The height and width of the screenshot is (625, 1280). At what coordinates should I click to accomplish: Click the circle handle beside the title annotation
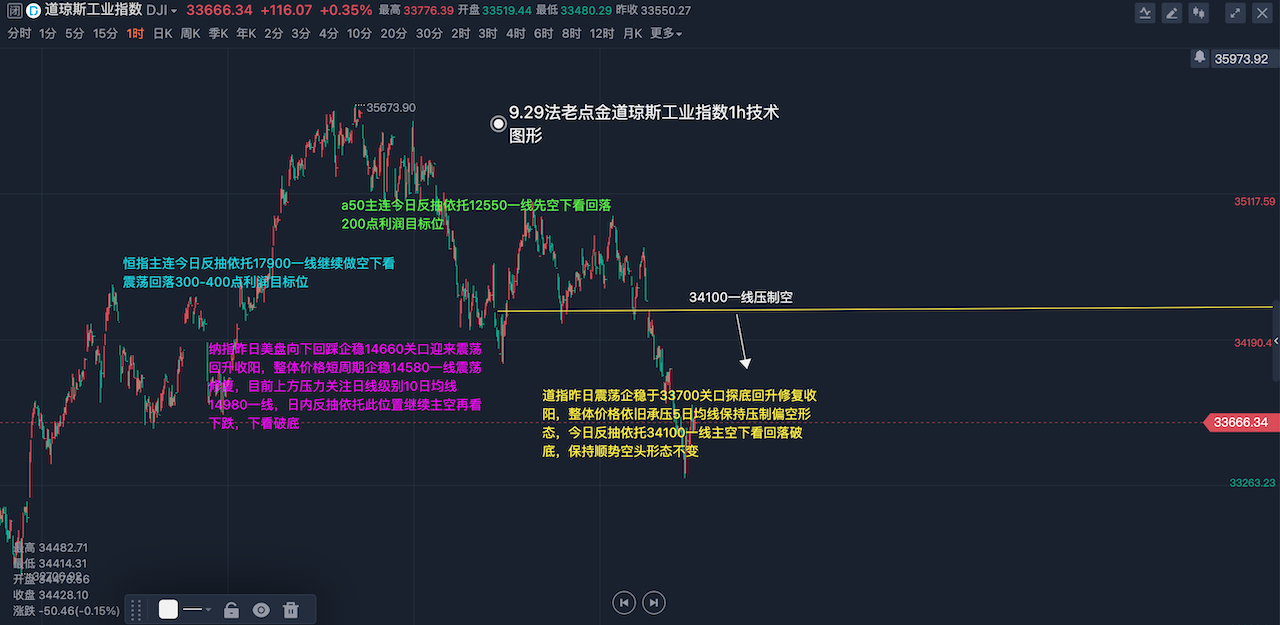click(x=498, y=124)
